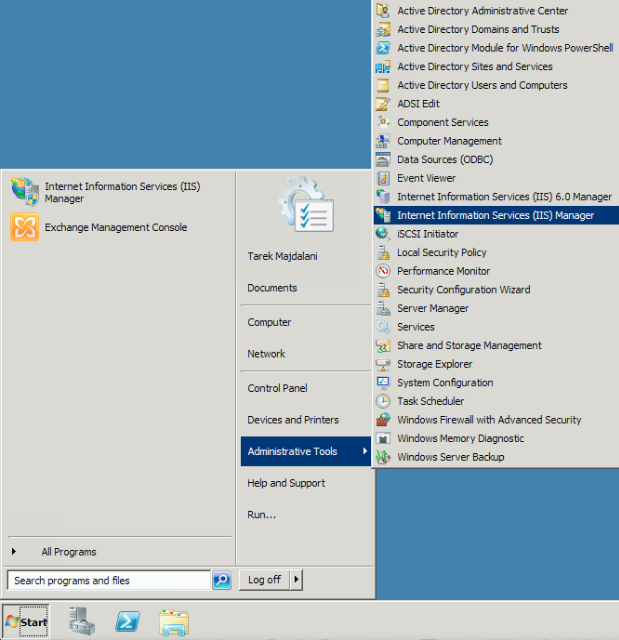Select Internet Information Services (IIS) Manager entry
Image resolution: width=619 pixels, height=640 pixels.
(x=496, y=215)
